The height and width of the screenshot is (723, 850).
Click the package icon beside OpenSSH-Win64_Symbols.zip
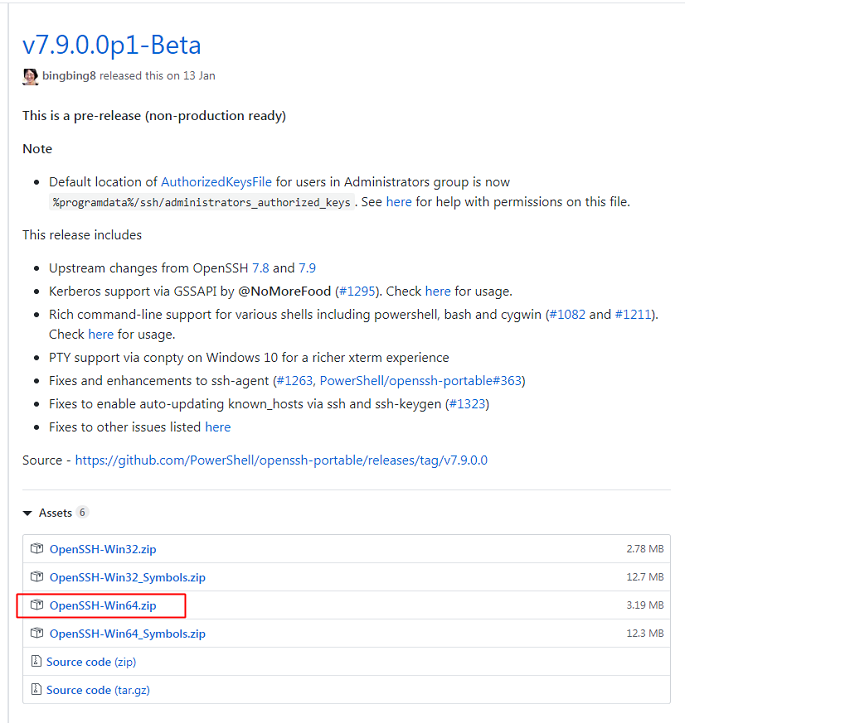pos(37,633)
